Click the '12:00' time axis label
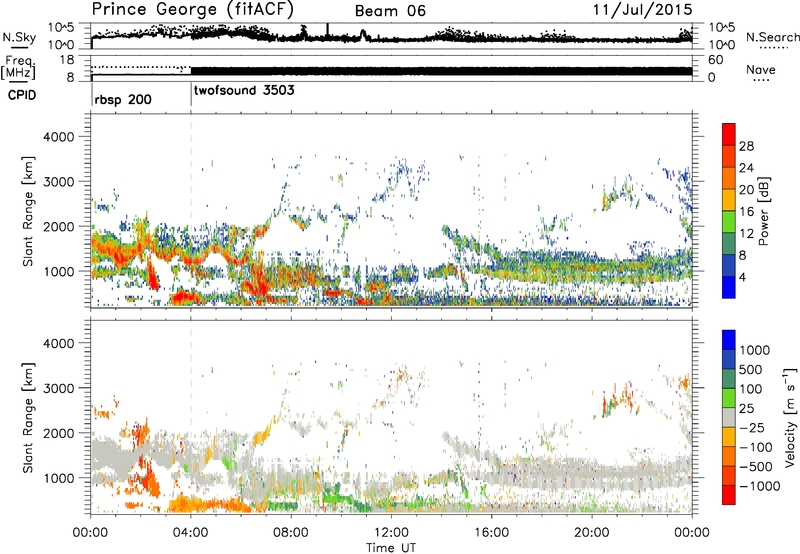The image size is (800, 554). [x=391, y=533]
